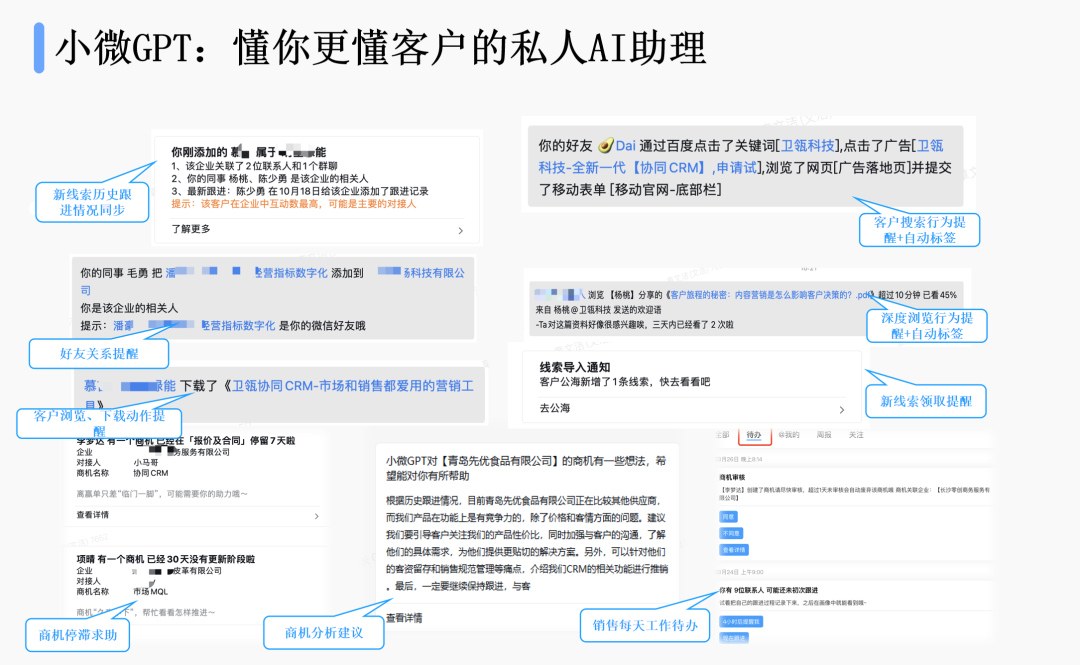Go to the 关注 tab
Image resolution: width=1080 pixels, height=665 pixels.
tap(856, 435)
